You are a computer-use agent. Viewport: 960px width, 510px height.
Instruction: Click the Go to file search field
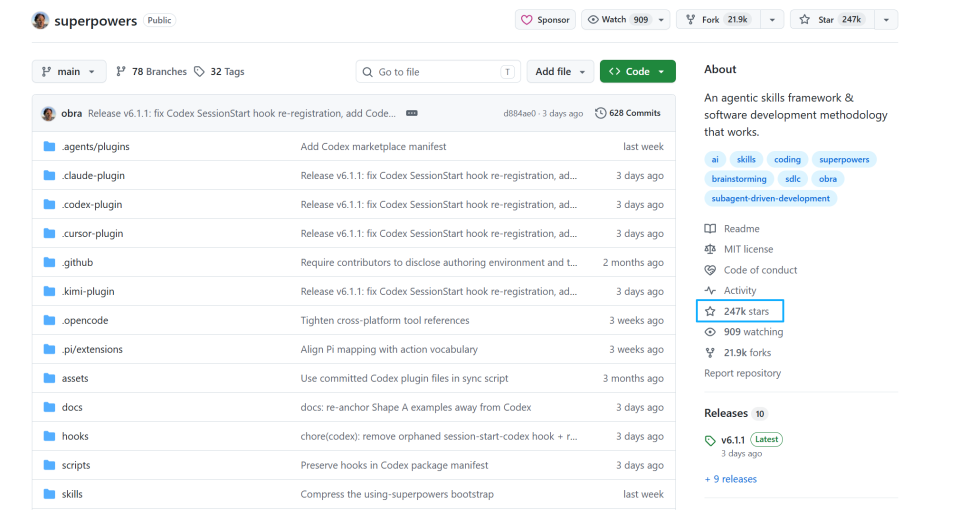(438, 72)
